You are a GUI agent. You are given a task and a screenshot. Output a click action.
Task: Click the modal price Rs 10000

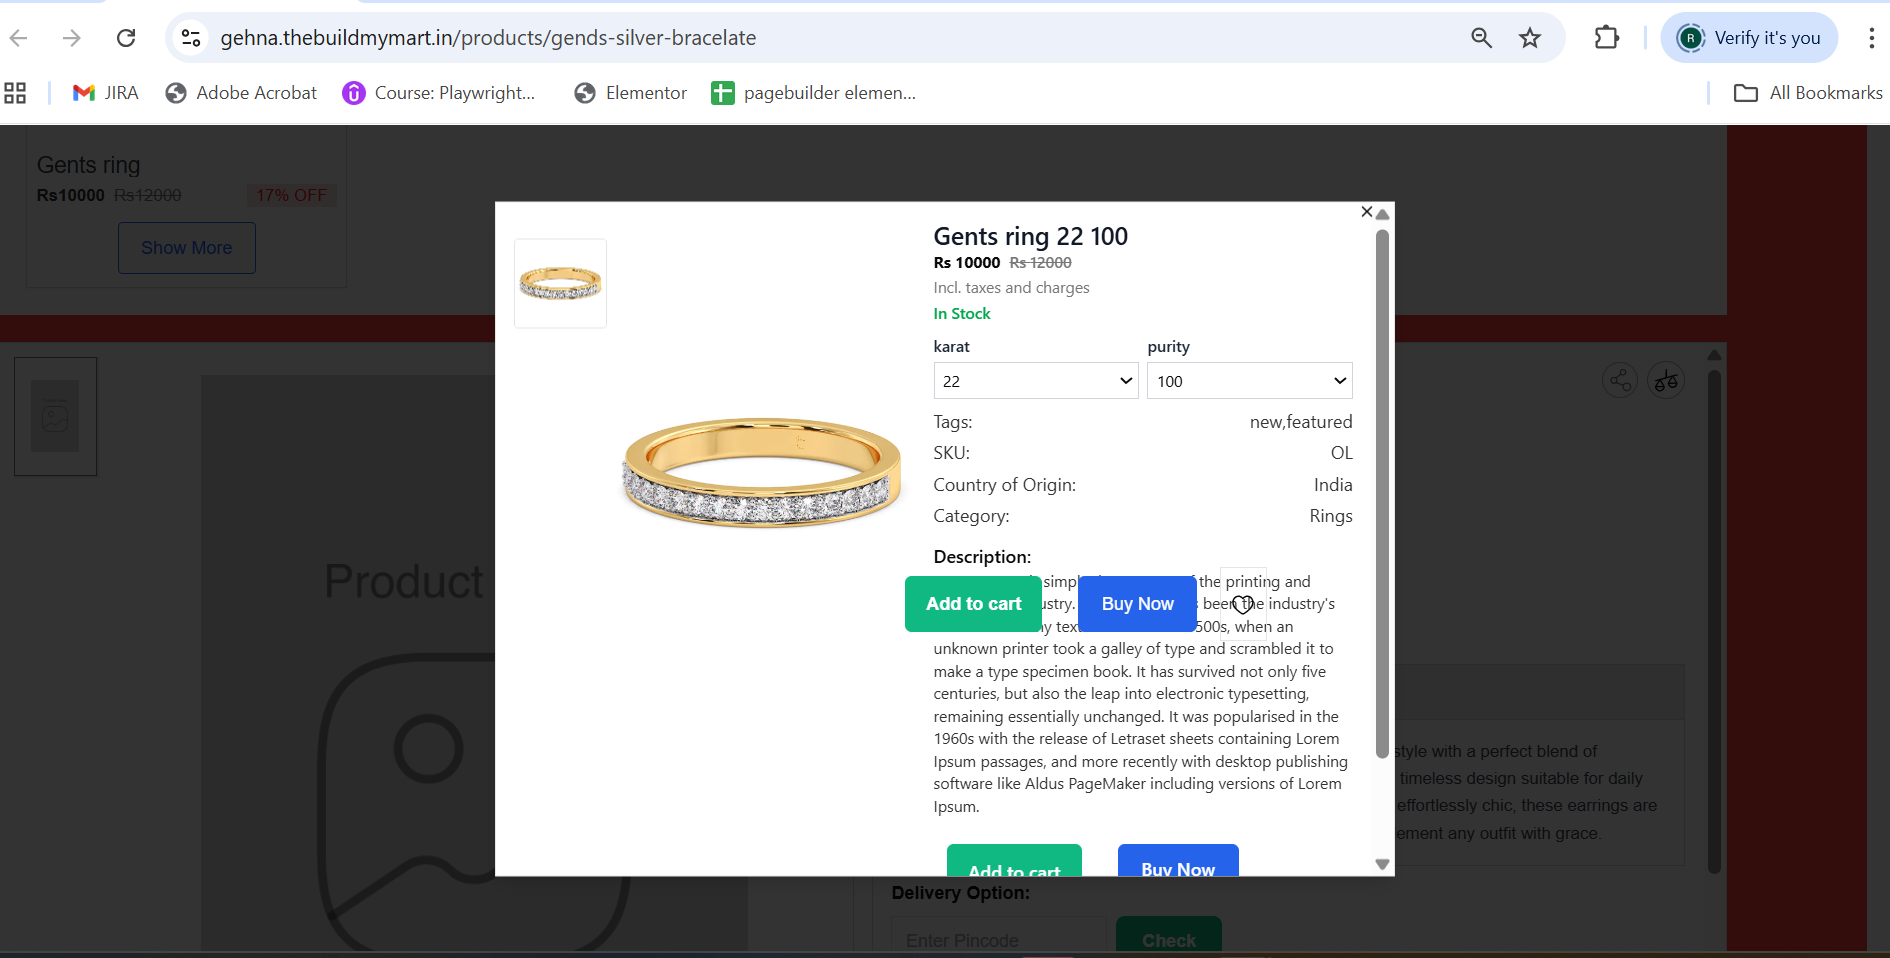(967, 263)
